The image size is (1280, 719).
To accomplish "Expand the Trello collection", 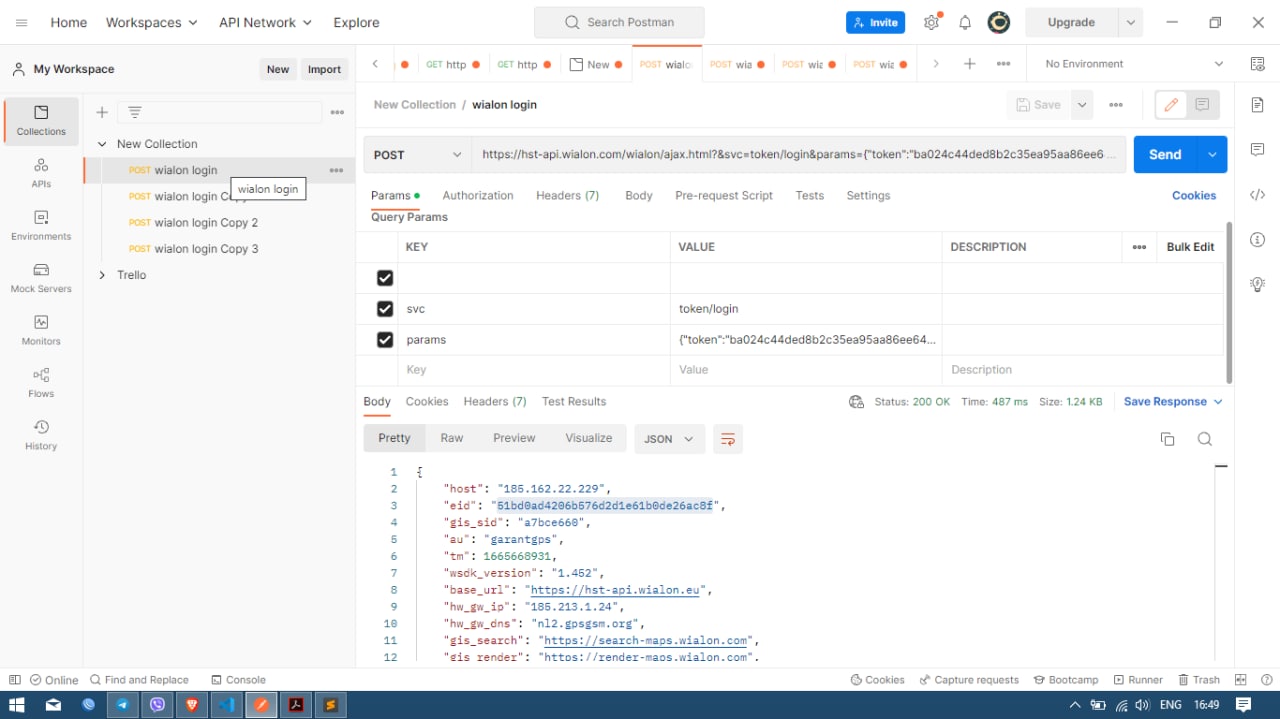I will [x=102, y=275].
